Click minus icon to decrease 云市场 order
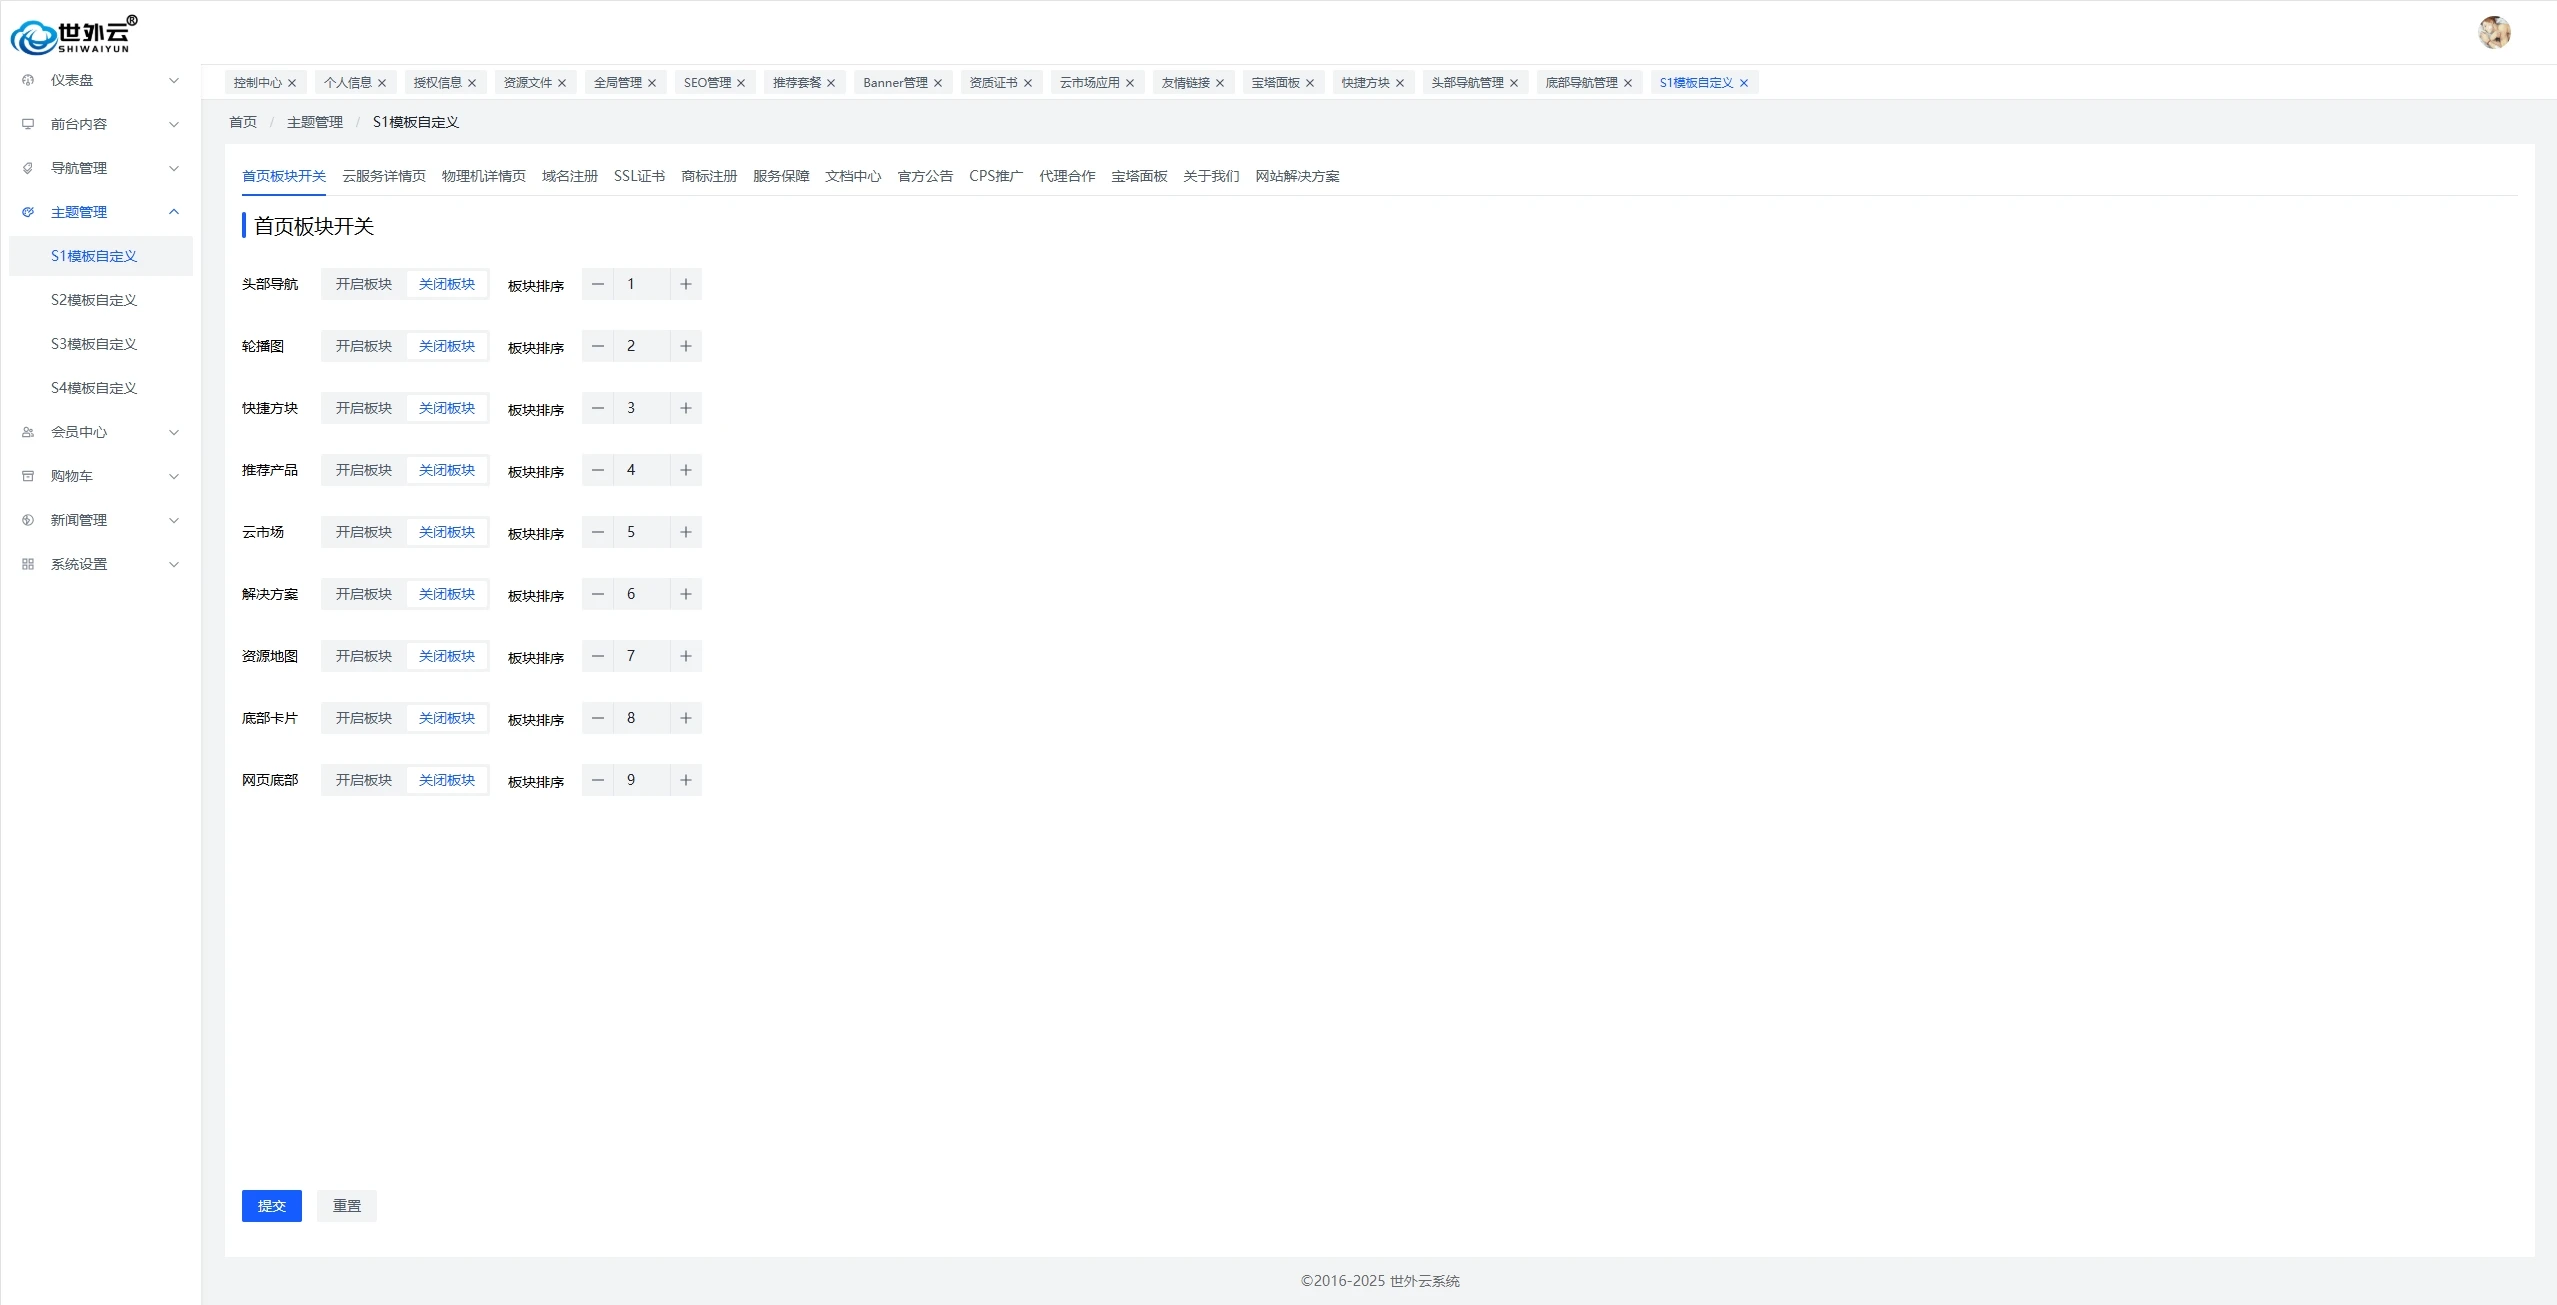Viewport: 2557px width, 1305px height. point(598,532)
